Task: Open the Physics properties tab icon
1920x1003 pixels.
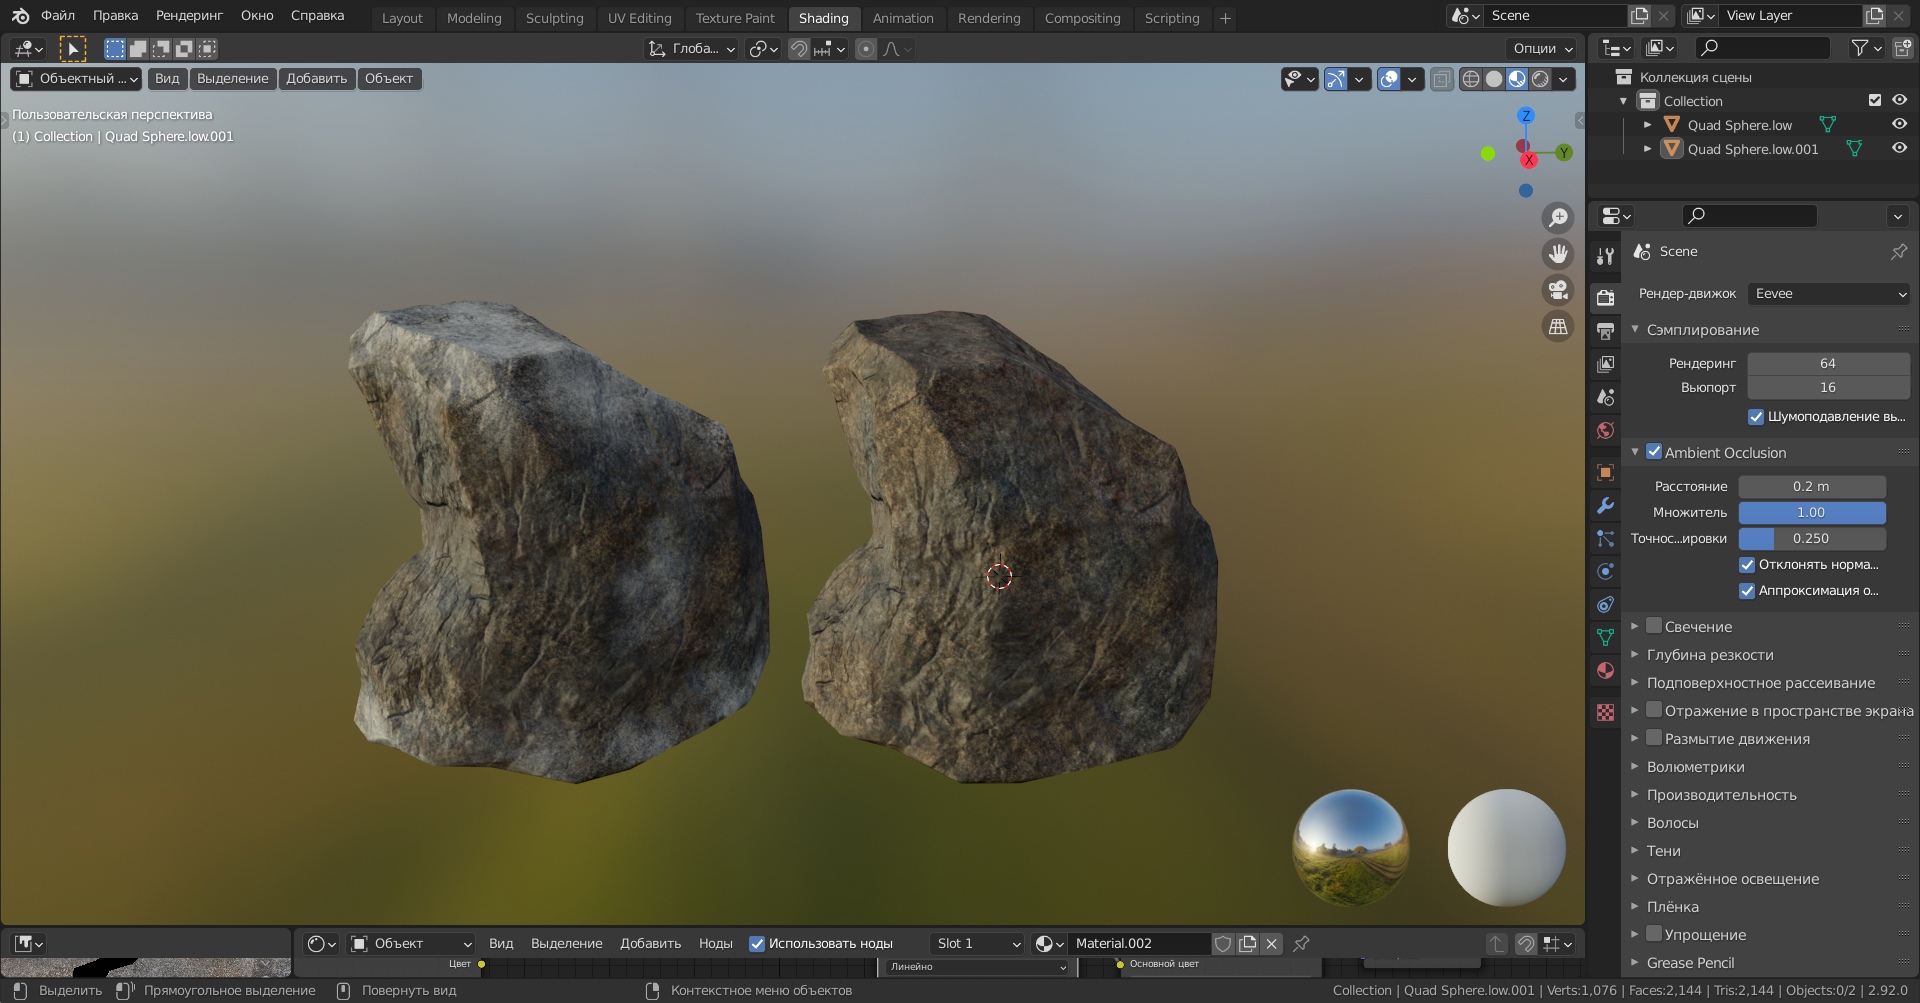Action: tap(1605, 571)
